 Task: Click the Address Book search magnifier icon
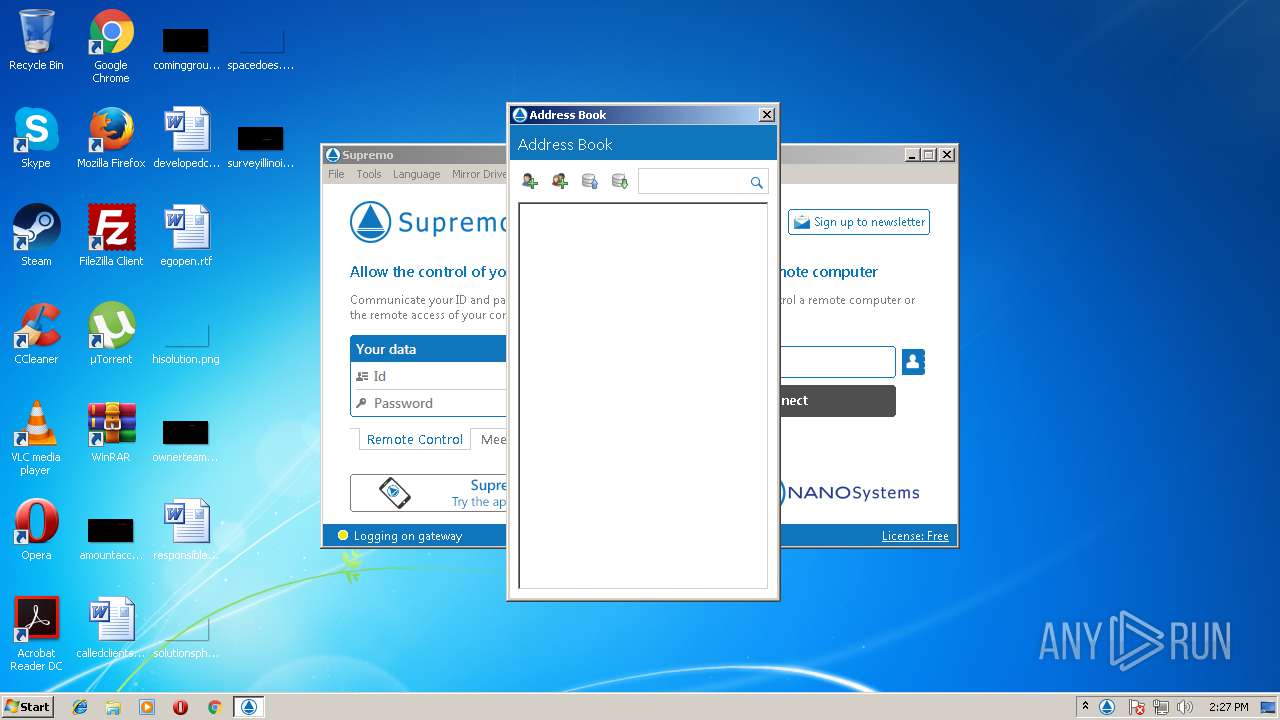coord(757,182)
